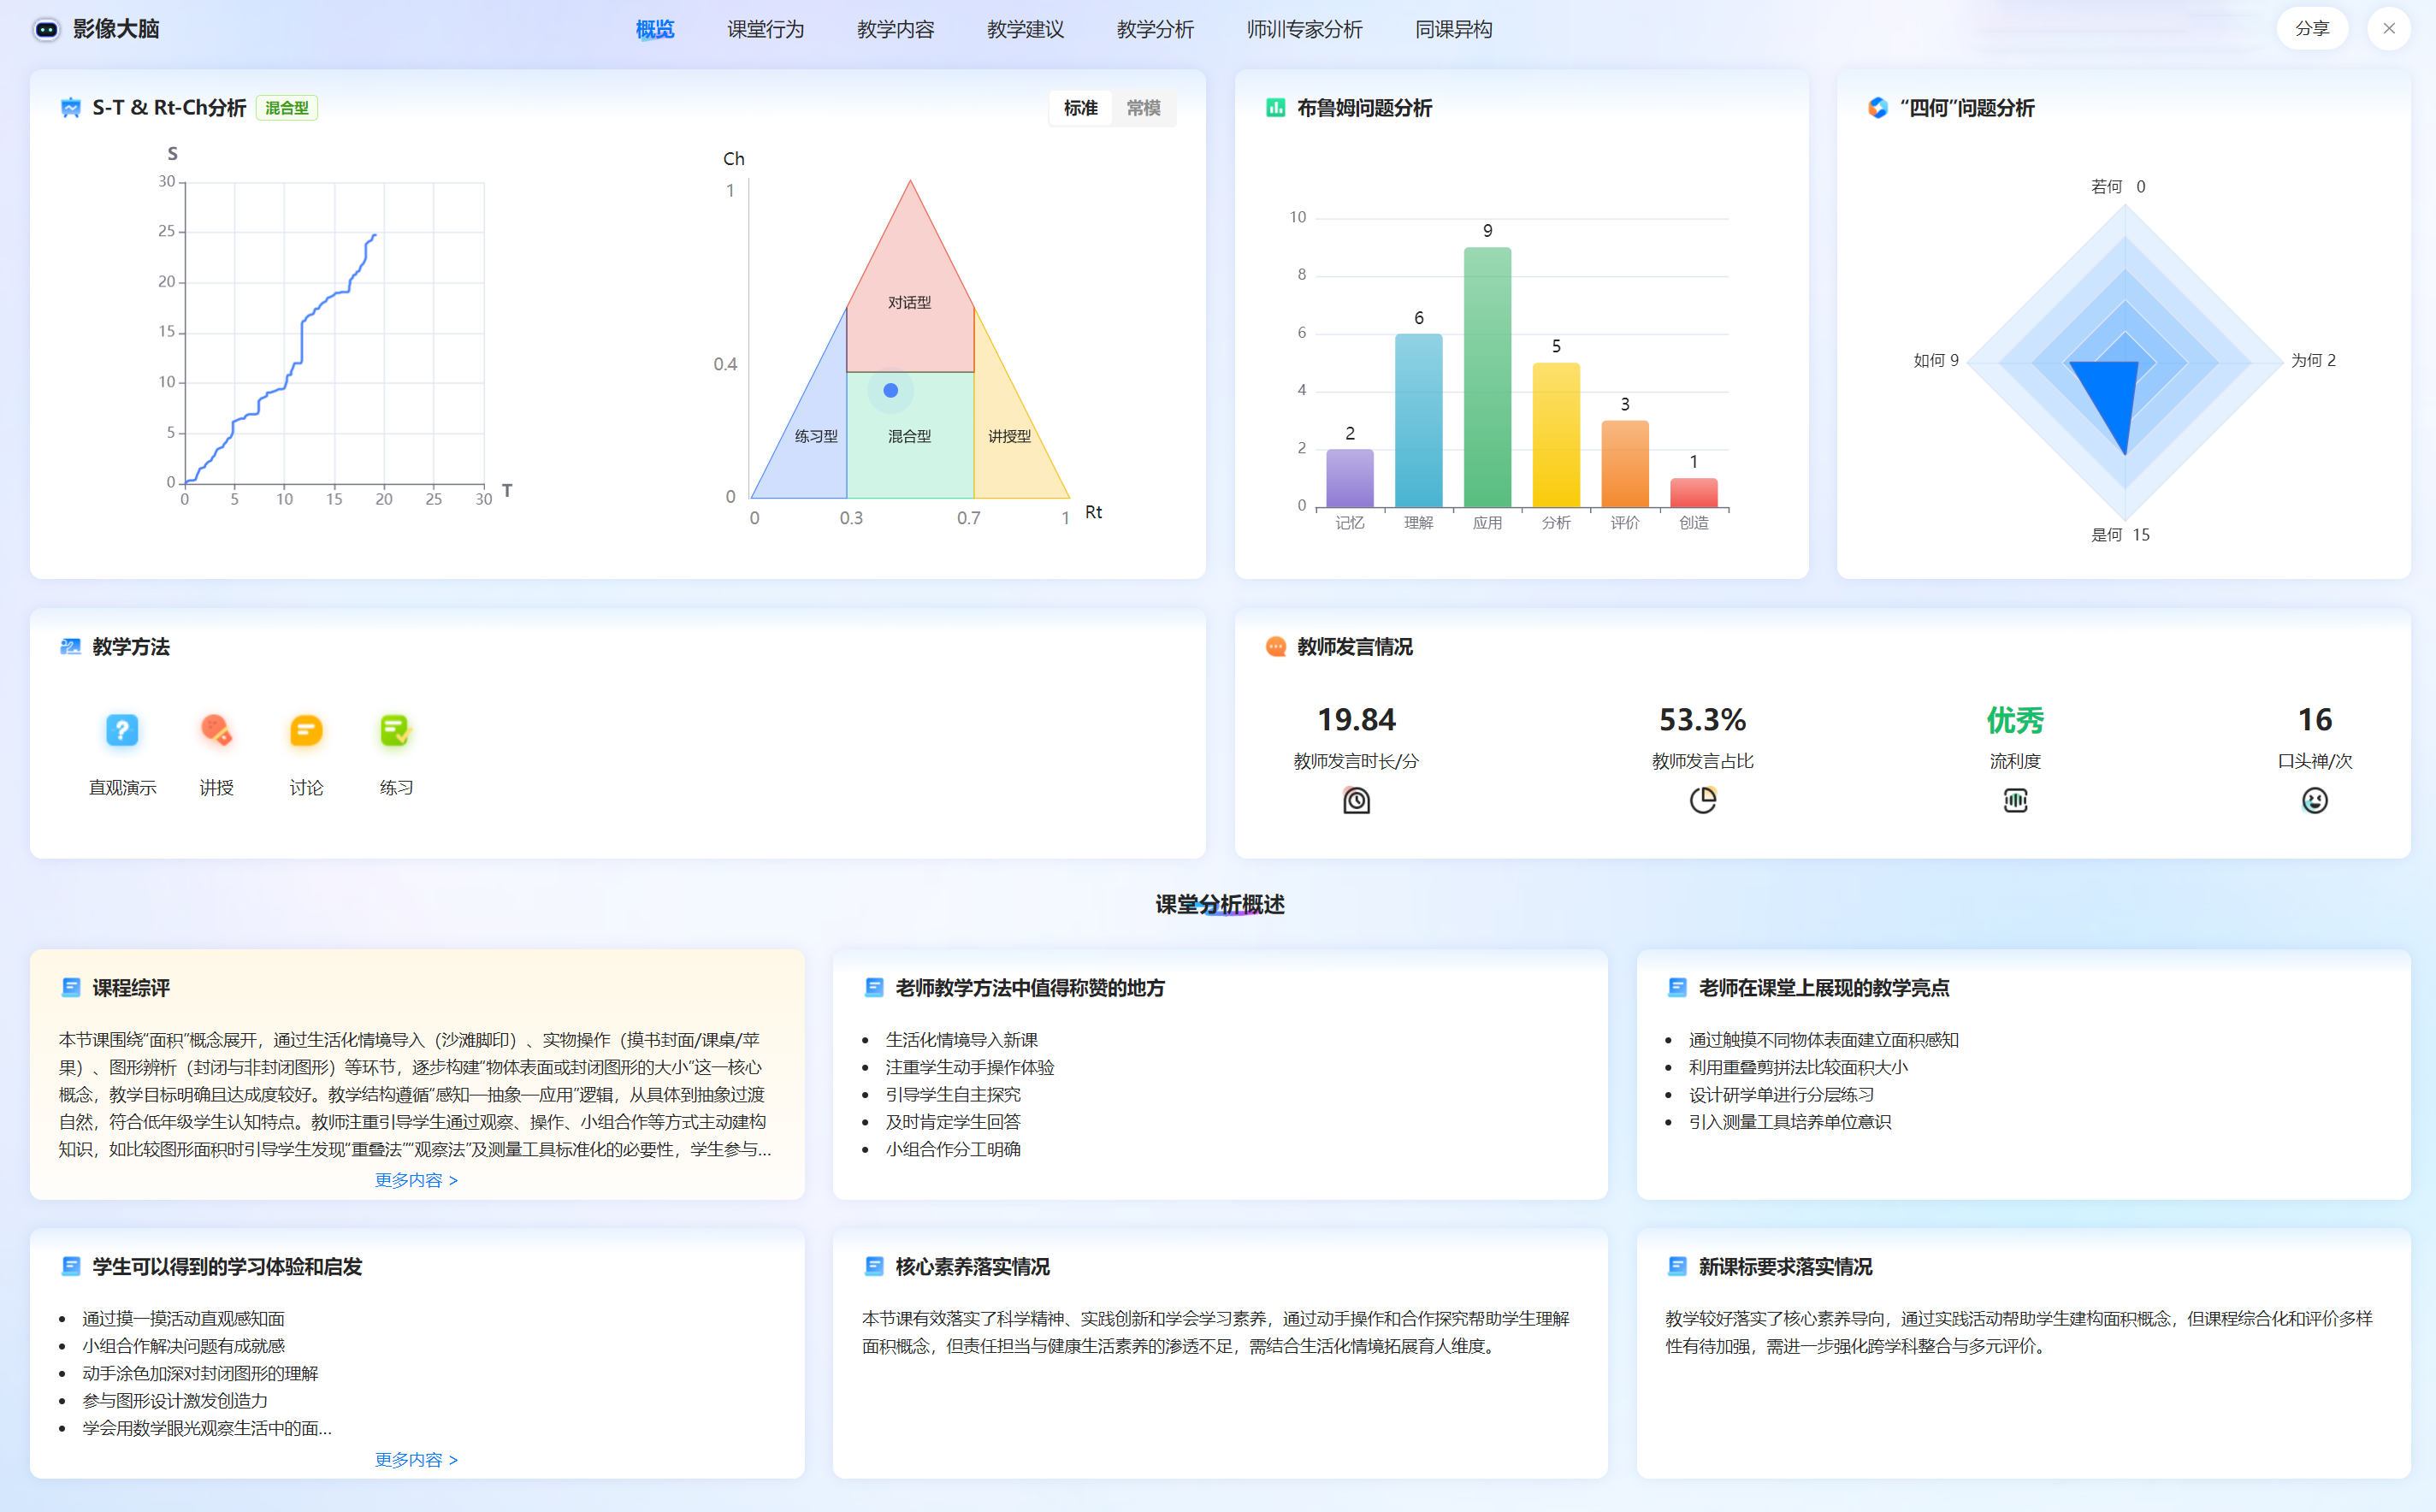Switch to the 教学建议 tab
The width and height of the screenshot is (2436, 1512).
click(x=1025, y=29)
